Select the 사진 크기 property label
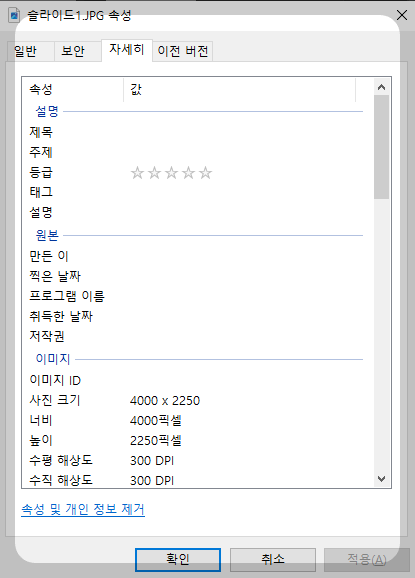 pyautogui.click(x=55, y=400)
